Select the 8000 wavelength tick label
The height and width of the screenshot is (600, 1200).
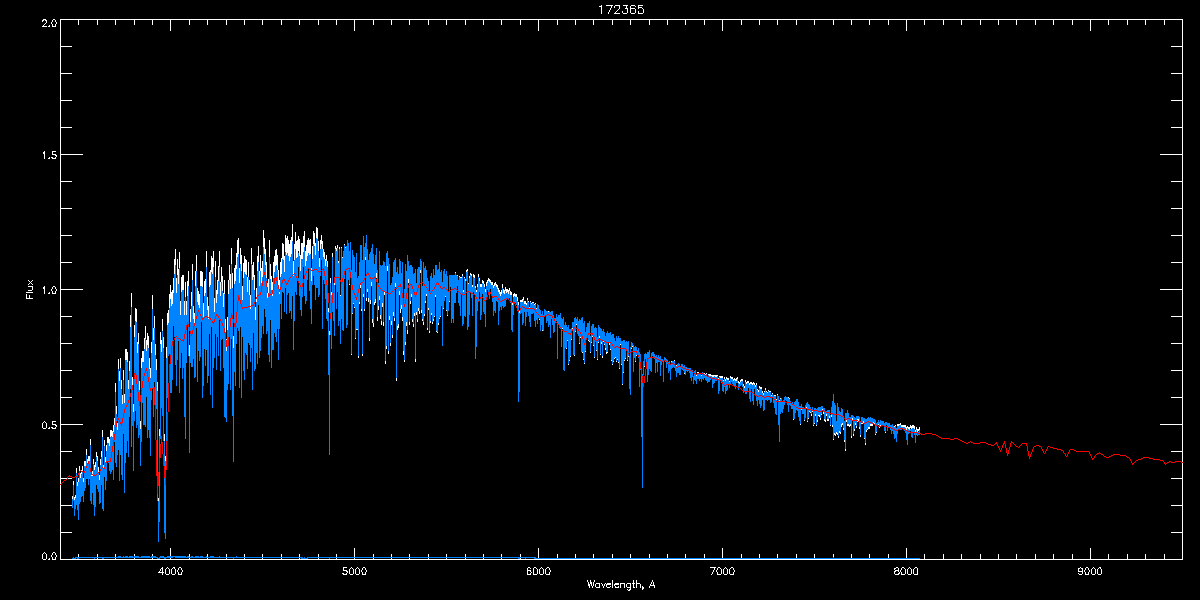[906, 572]
